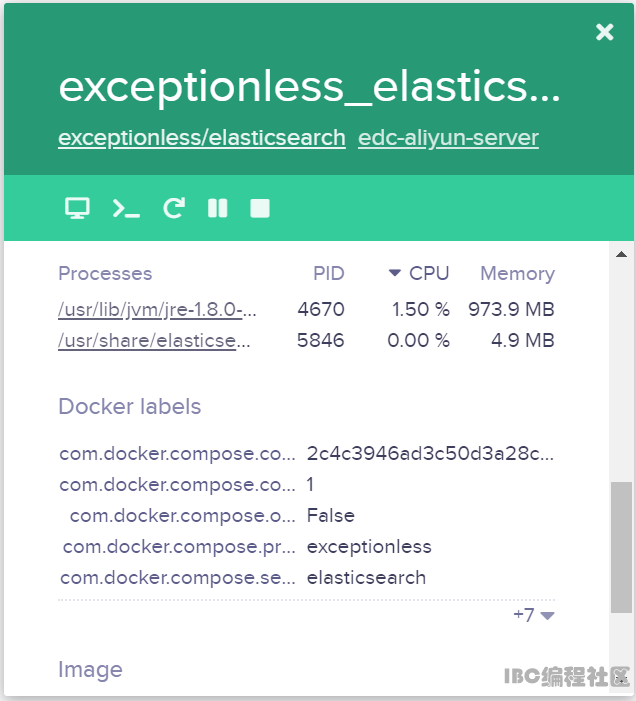Stop the container with square icon

(x=260, y=208)
